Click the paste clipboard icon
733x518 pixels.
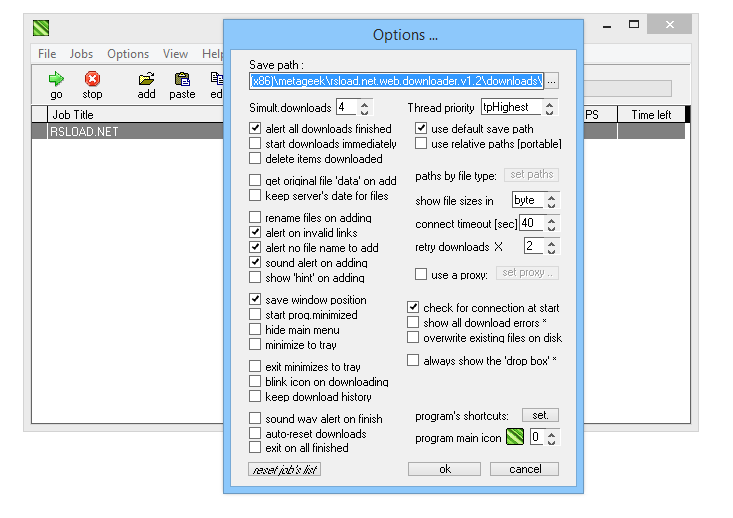pos(182,79)
